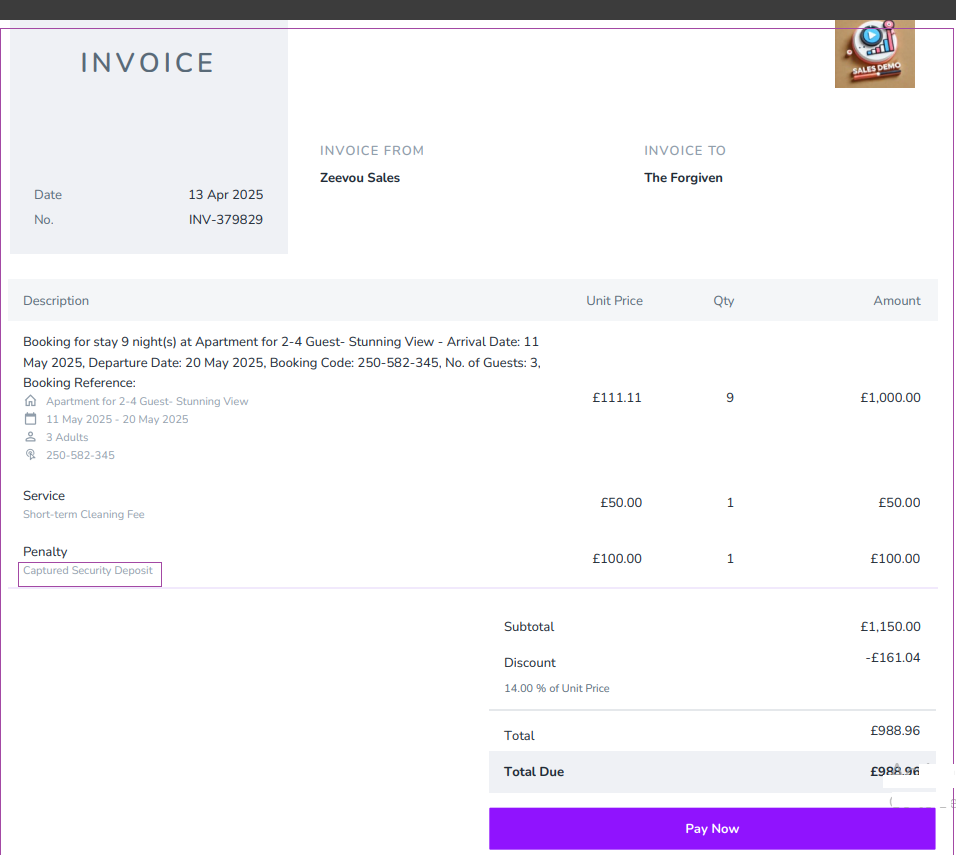This screenshot has height=855, width=956.
Task: Click the INVOICE heading
Action: click(x=148, y=63)
